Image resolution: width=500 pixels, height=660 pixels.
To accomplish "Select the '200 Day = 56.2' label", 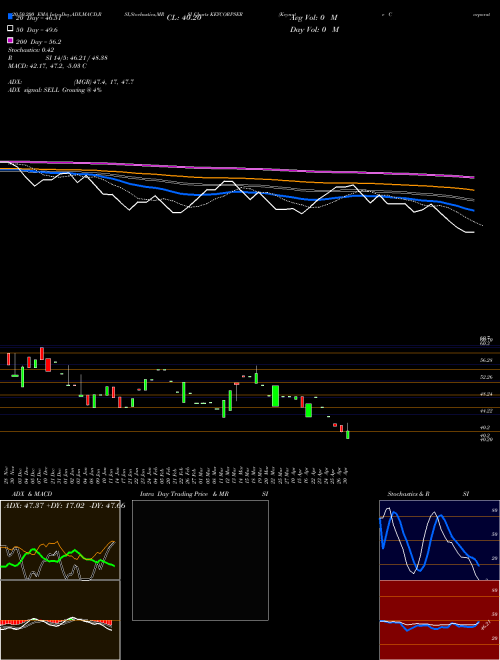I will point(39,42).
